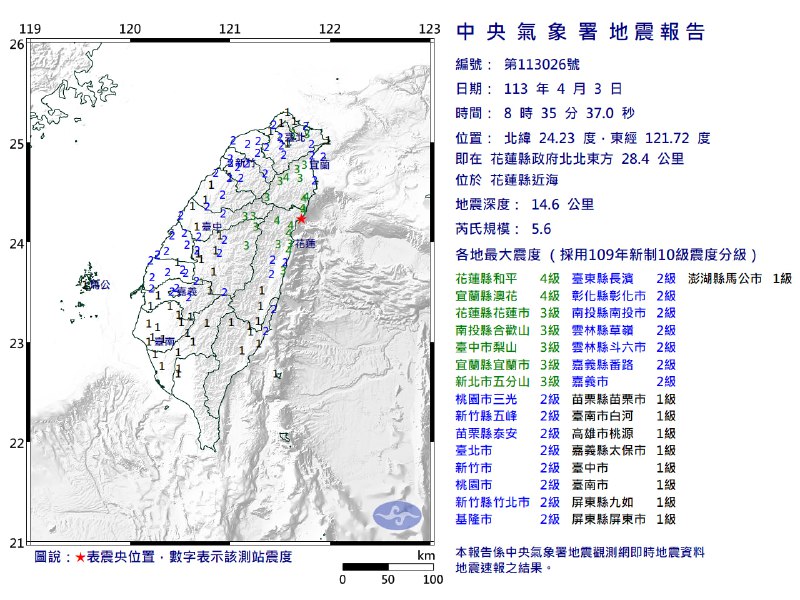Click the row 苗栗縣泰安 2級
Viewport: 800px width, 600px height.
pyautogui.click(x=508, y=434)
